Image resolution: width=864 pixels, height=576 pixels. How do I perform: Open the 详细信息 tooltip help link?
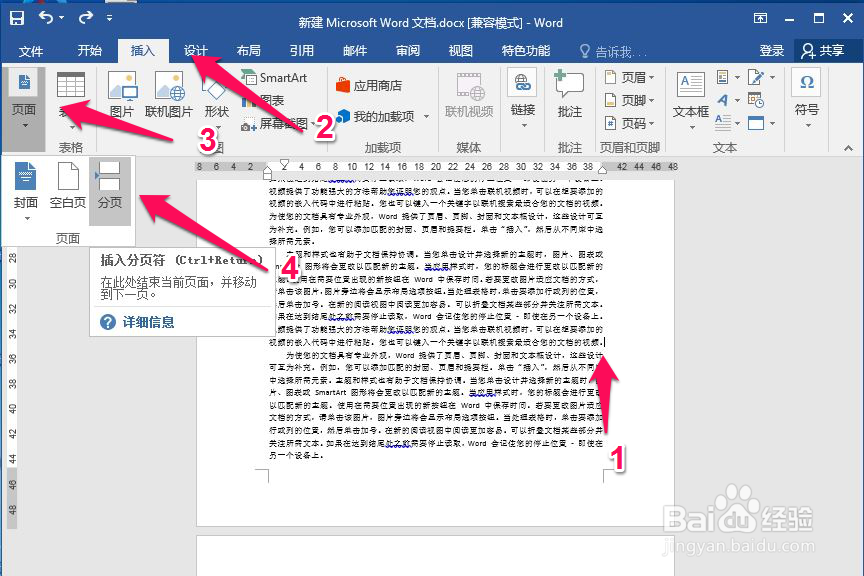147,322
